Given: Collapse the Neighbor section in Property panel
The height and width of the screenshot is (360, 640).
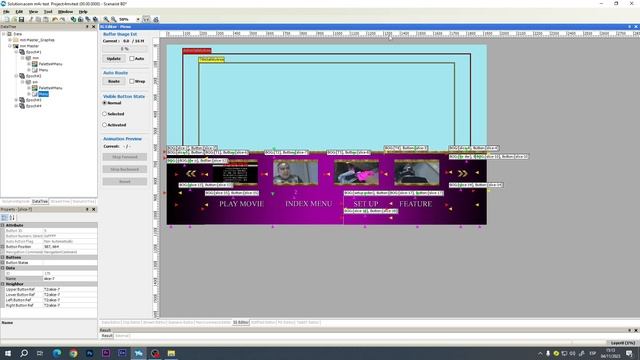Looking at the screenshot, I should pyautogui.click(x=3, y=284).
